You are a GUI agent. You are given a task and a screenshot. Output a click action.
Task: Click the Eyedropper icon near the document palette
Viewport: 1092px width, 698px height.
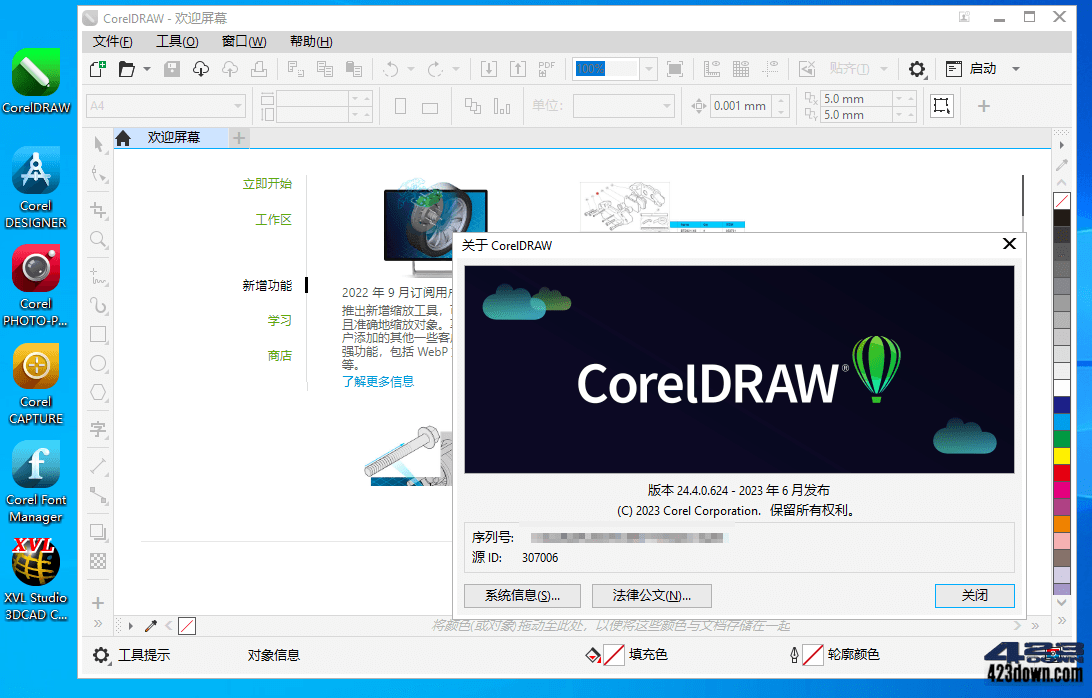(152, 625)
